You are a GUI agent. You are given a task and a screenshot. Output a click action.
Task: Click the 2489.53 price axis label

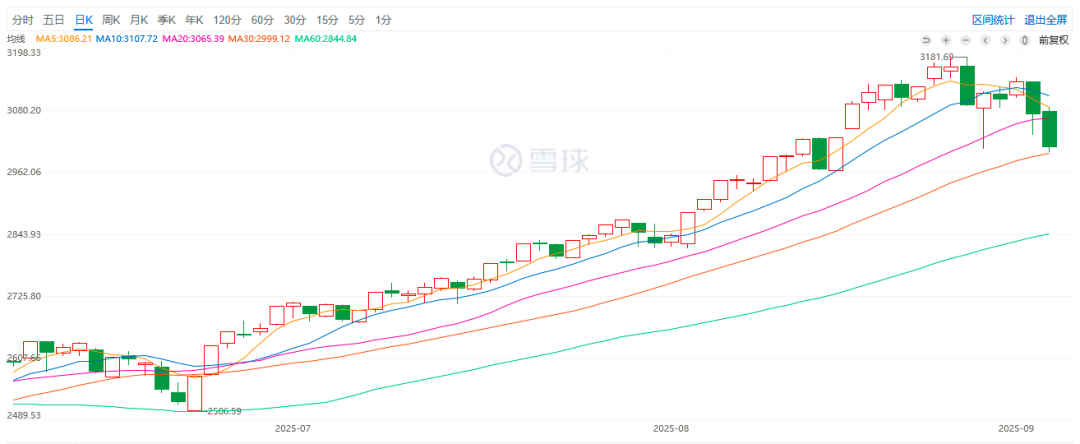point(25,416)
